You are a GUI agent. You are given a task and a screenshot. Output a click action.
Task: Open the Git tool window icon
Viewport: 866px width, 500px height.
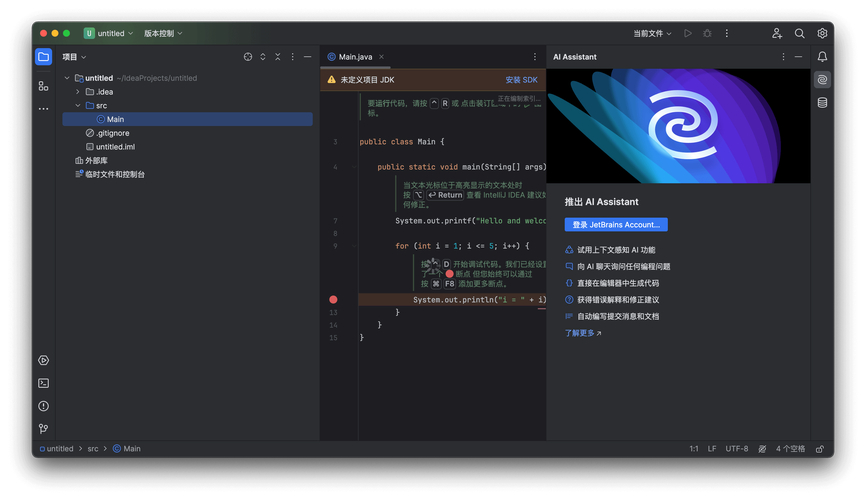[x=44, y=429]
